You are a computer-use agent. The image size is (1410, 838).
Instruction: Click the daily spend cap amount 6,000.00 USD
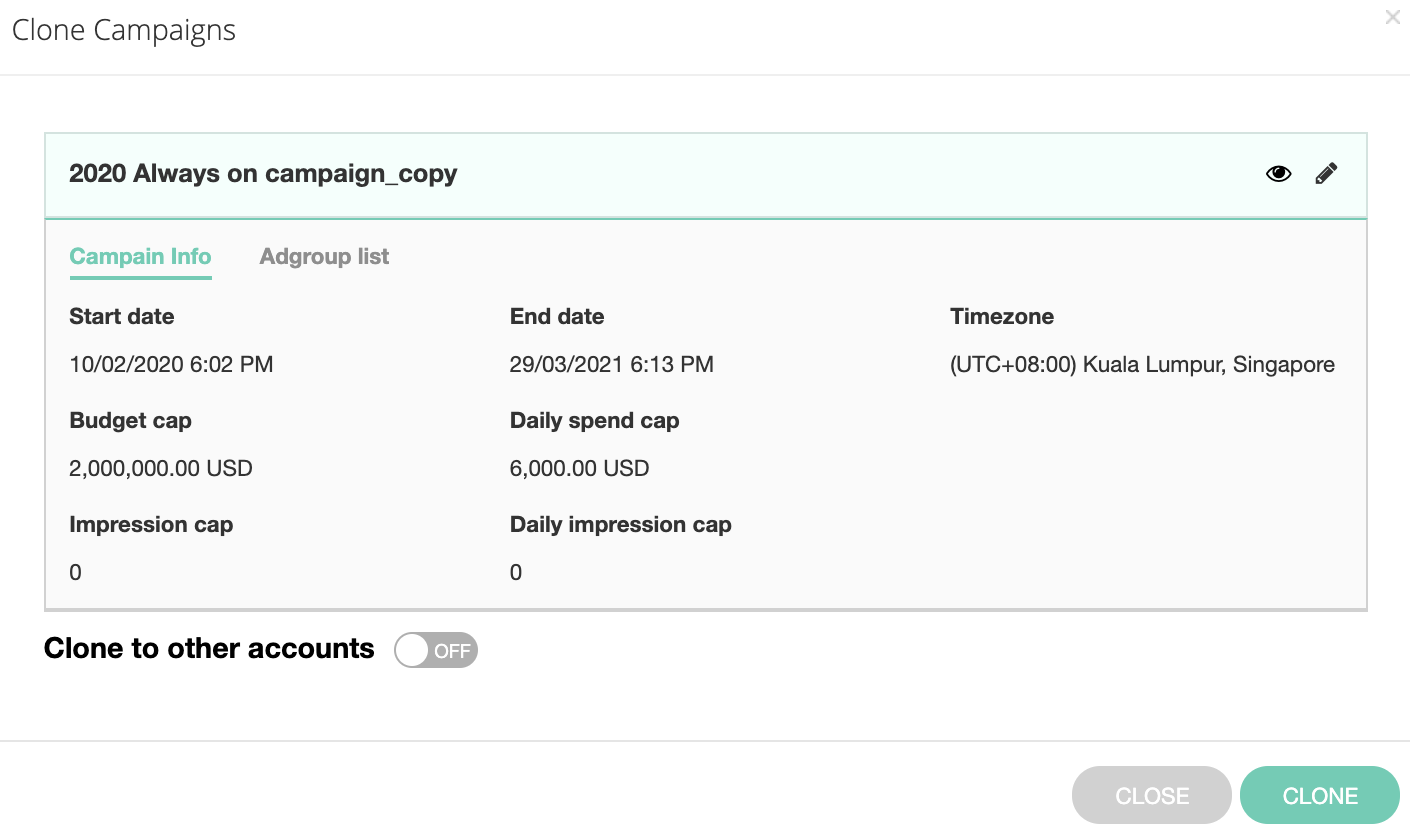tap(579, 468)
